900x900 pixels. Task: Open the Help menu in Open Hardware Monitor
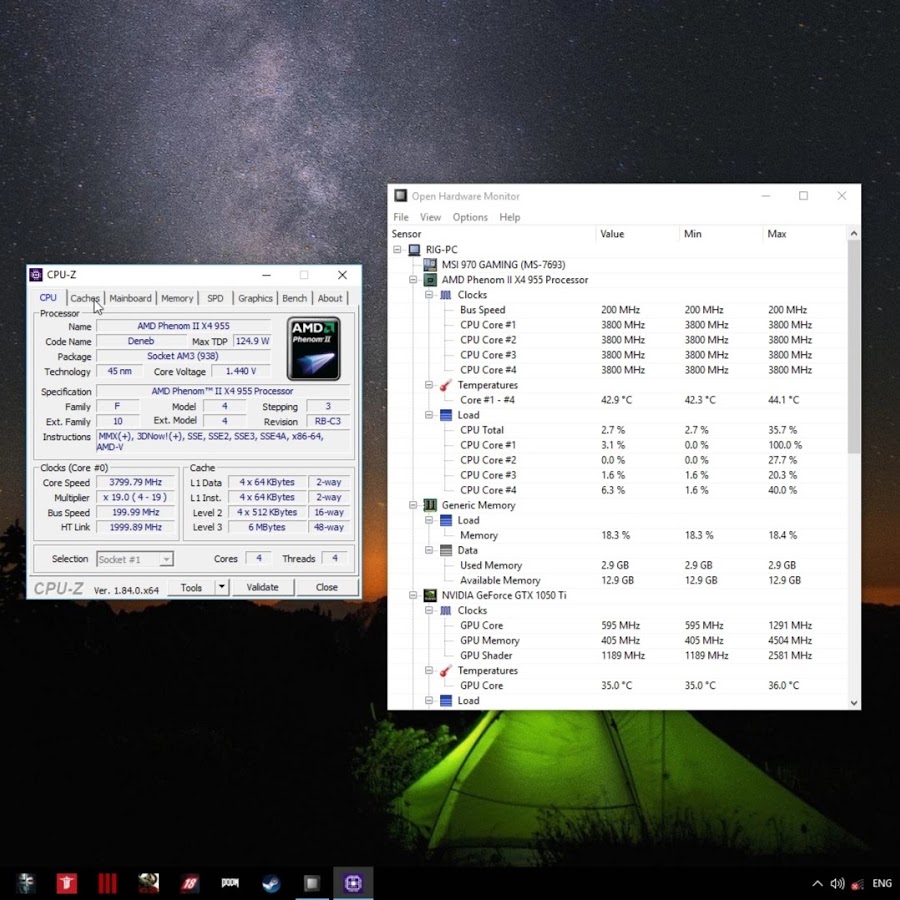coord(510,217)
